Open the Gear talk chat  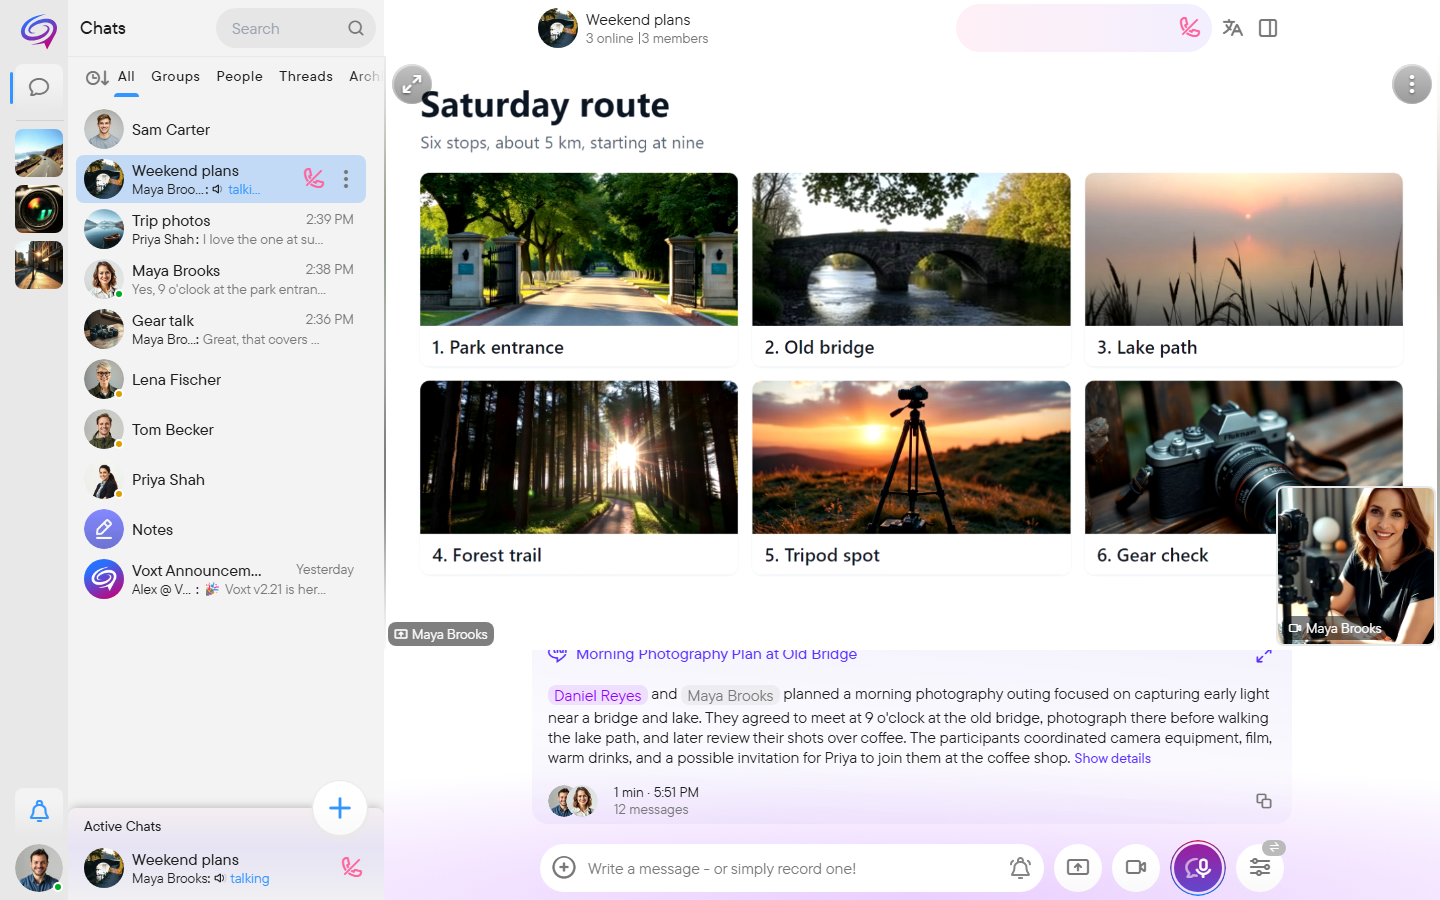[221, 329]
